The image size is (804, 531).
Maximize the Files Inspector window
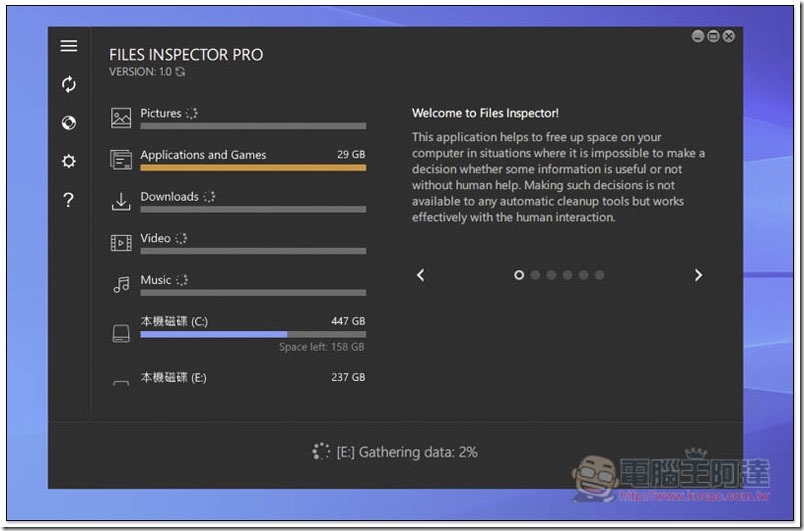click(713, 36)
